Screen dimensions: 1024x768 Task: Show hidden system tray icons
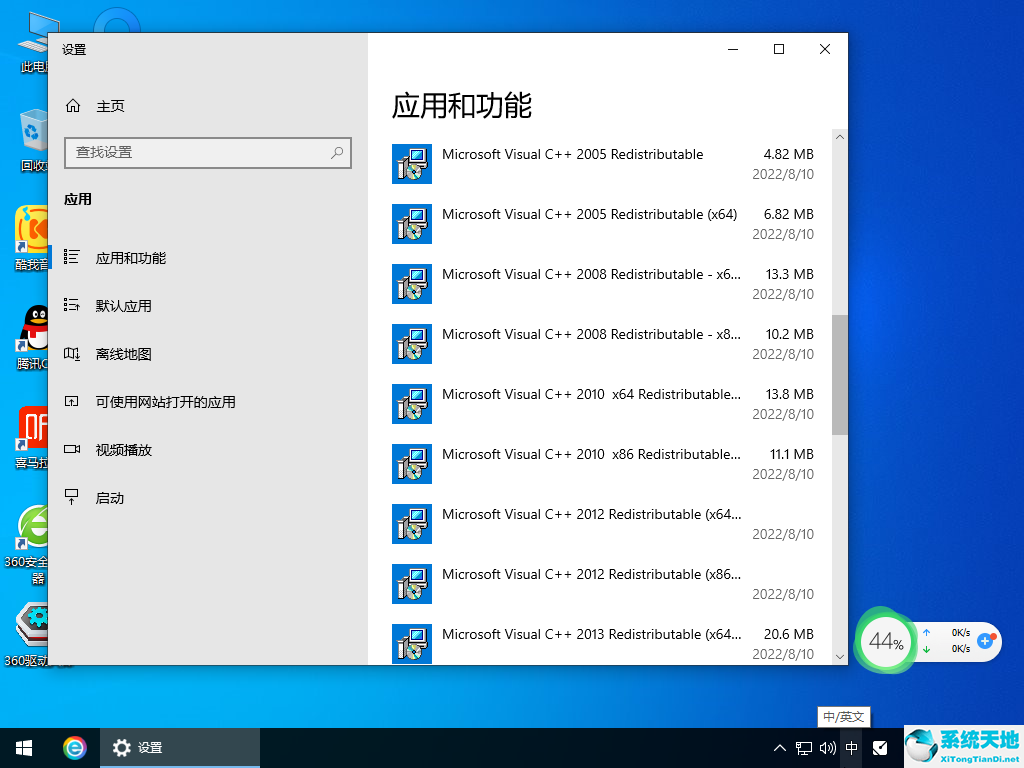780,748
